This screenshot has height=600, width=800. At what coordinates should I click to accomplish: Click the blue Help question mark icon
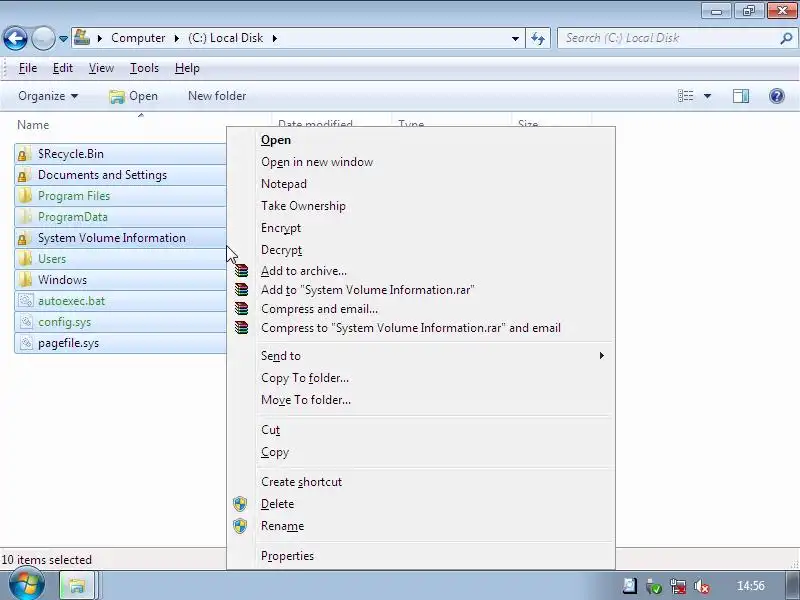777,96
